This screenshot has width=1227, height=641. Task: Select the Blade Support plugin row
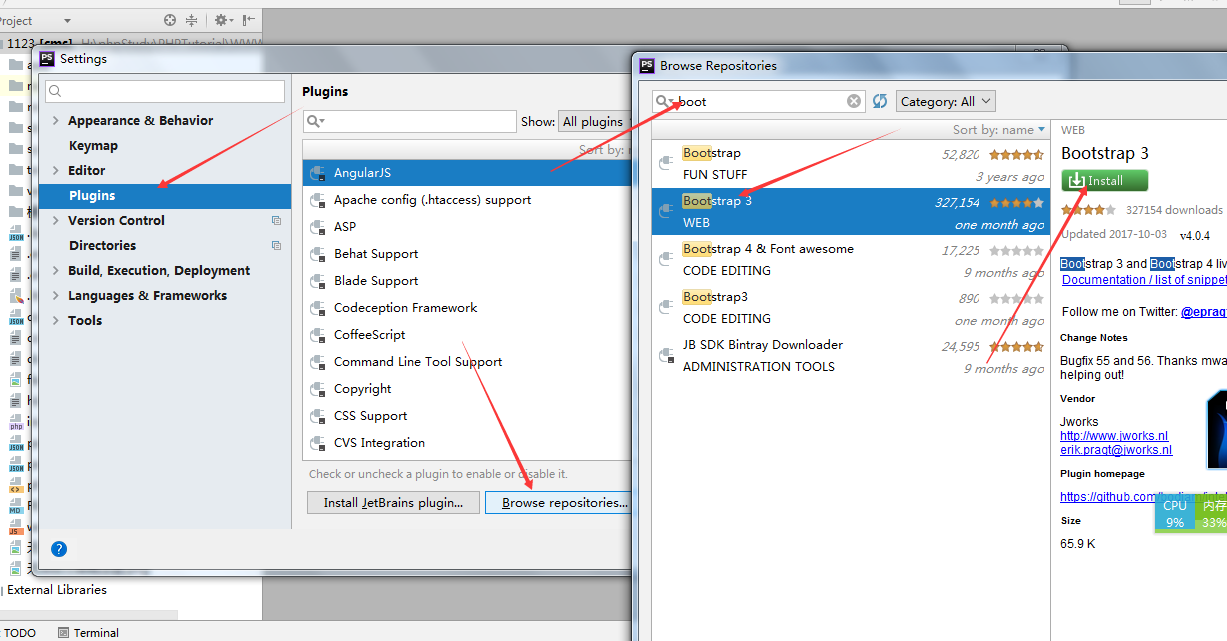tap(467, 281)
